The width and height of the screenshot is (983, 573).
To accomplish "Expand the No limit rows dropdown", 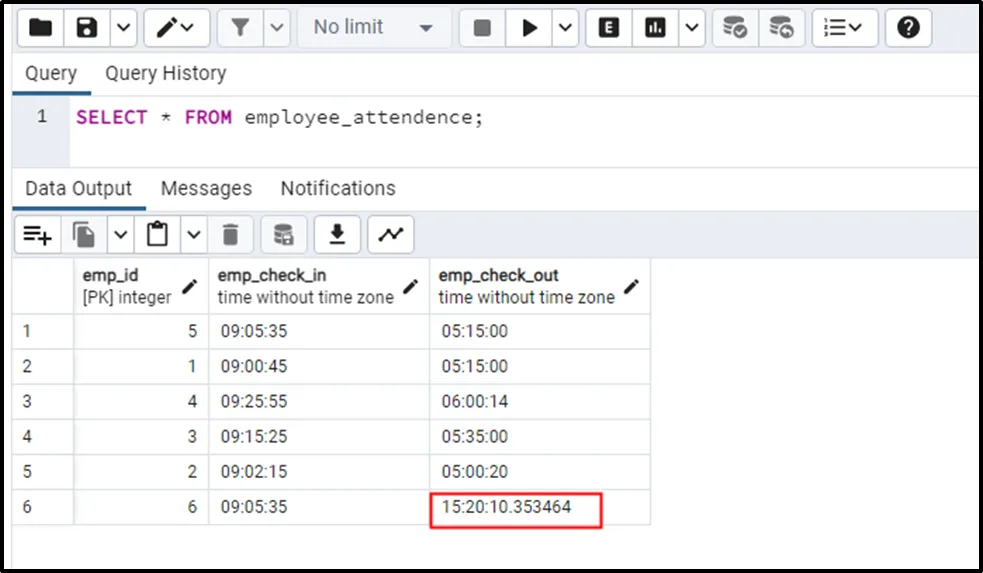I will pyautogui.click(x=373, y=27).
